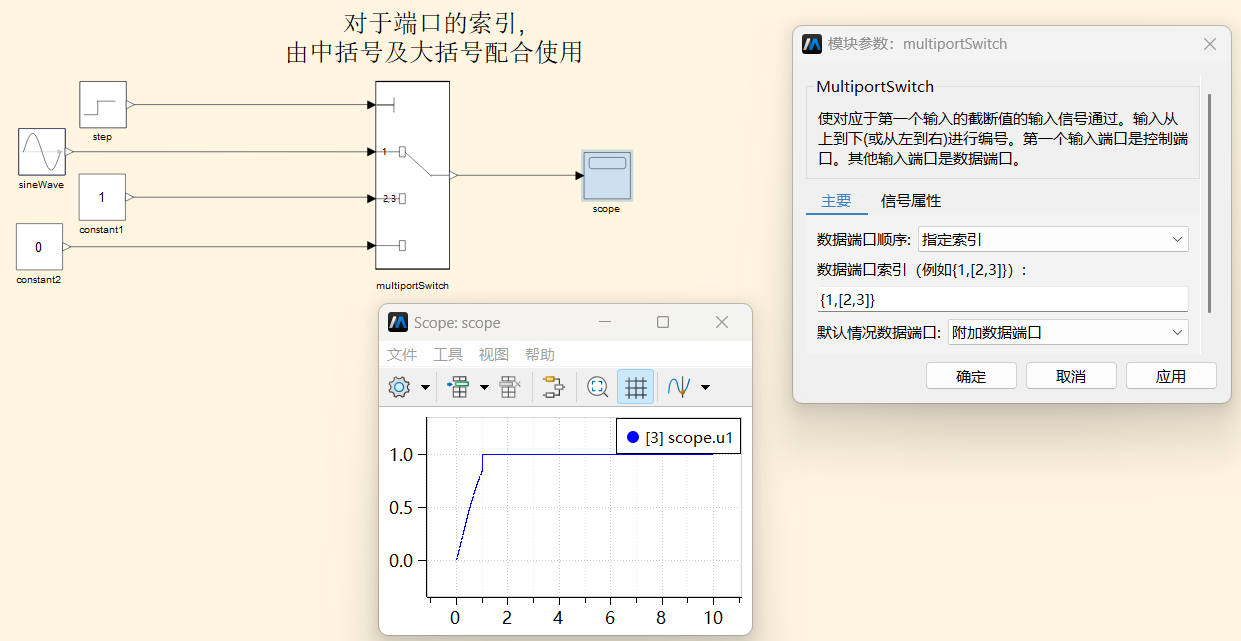Open the 工具 menu in scope window
Screen dimensions: 1241x641
tap(448, 355)
